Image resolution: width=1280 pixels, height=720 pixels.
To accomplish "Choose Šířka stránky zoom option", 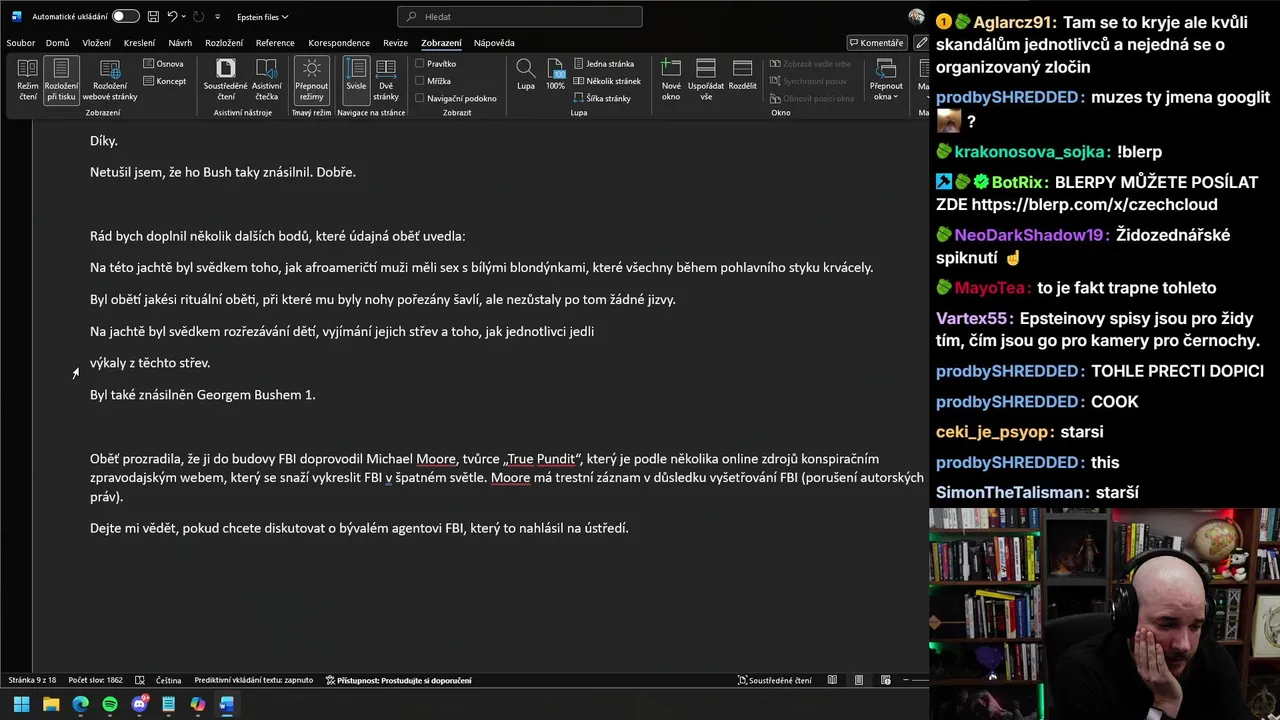I will pos(602,98).
